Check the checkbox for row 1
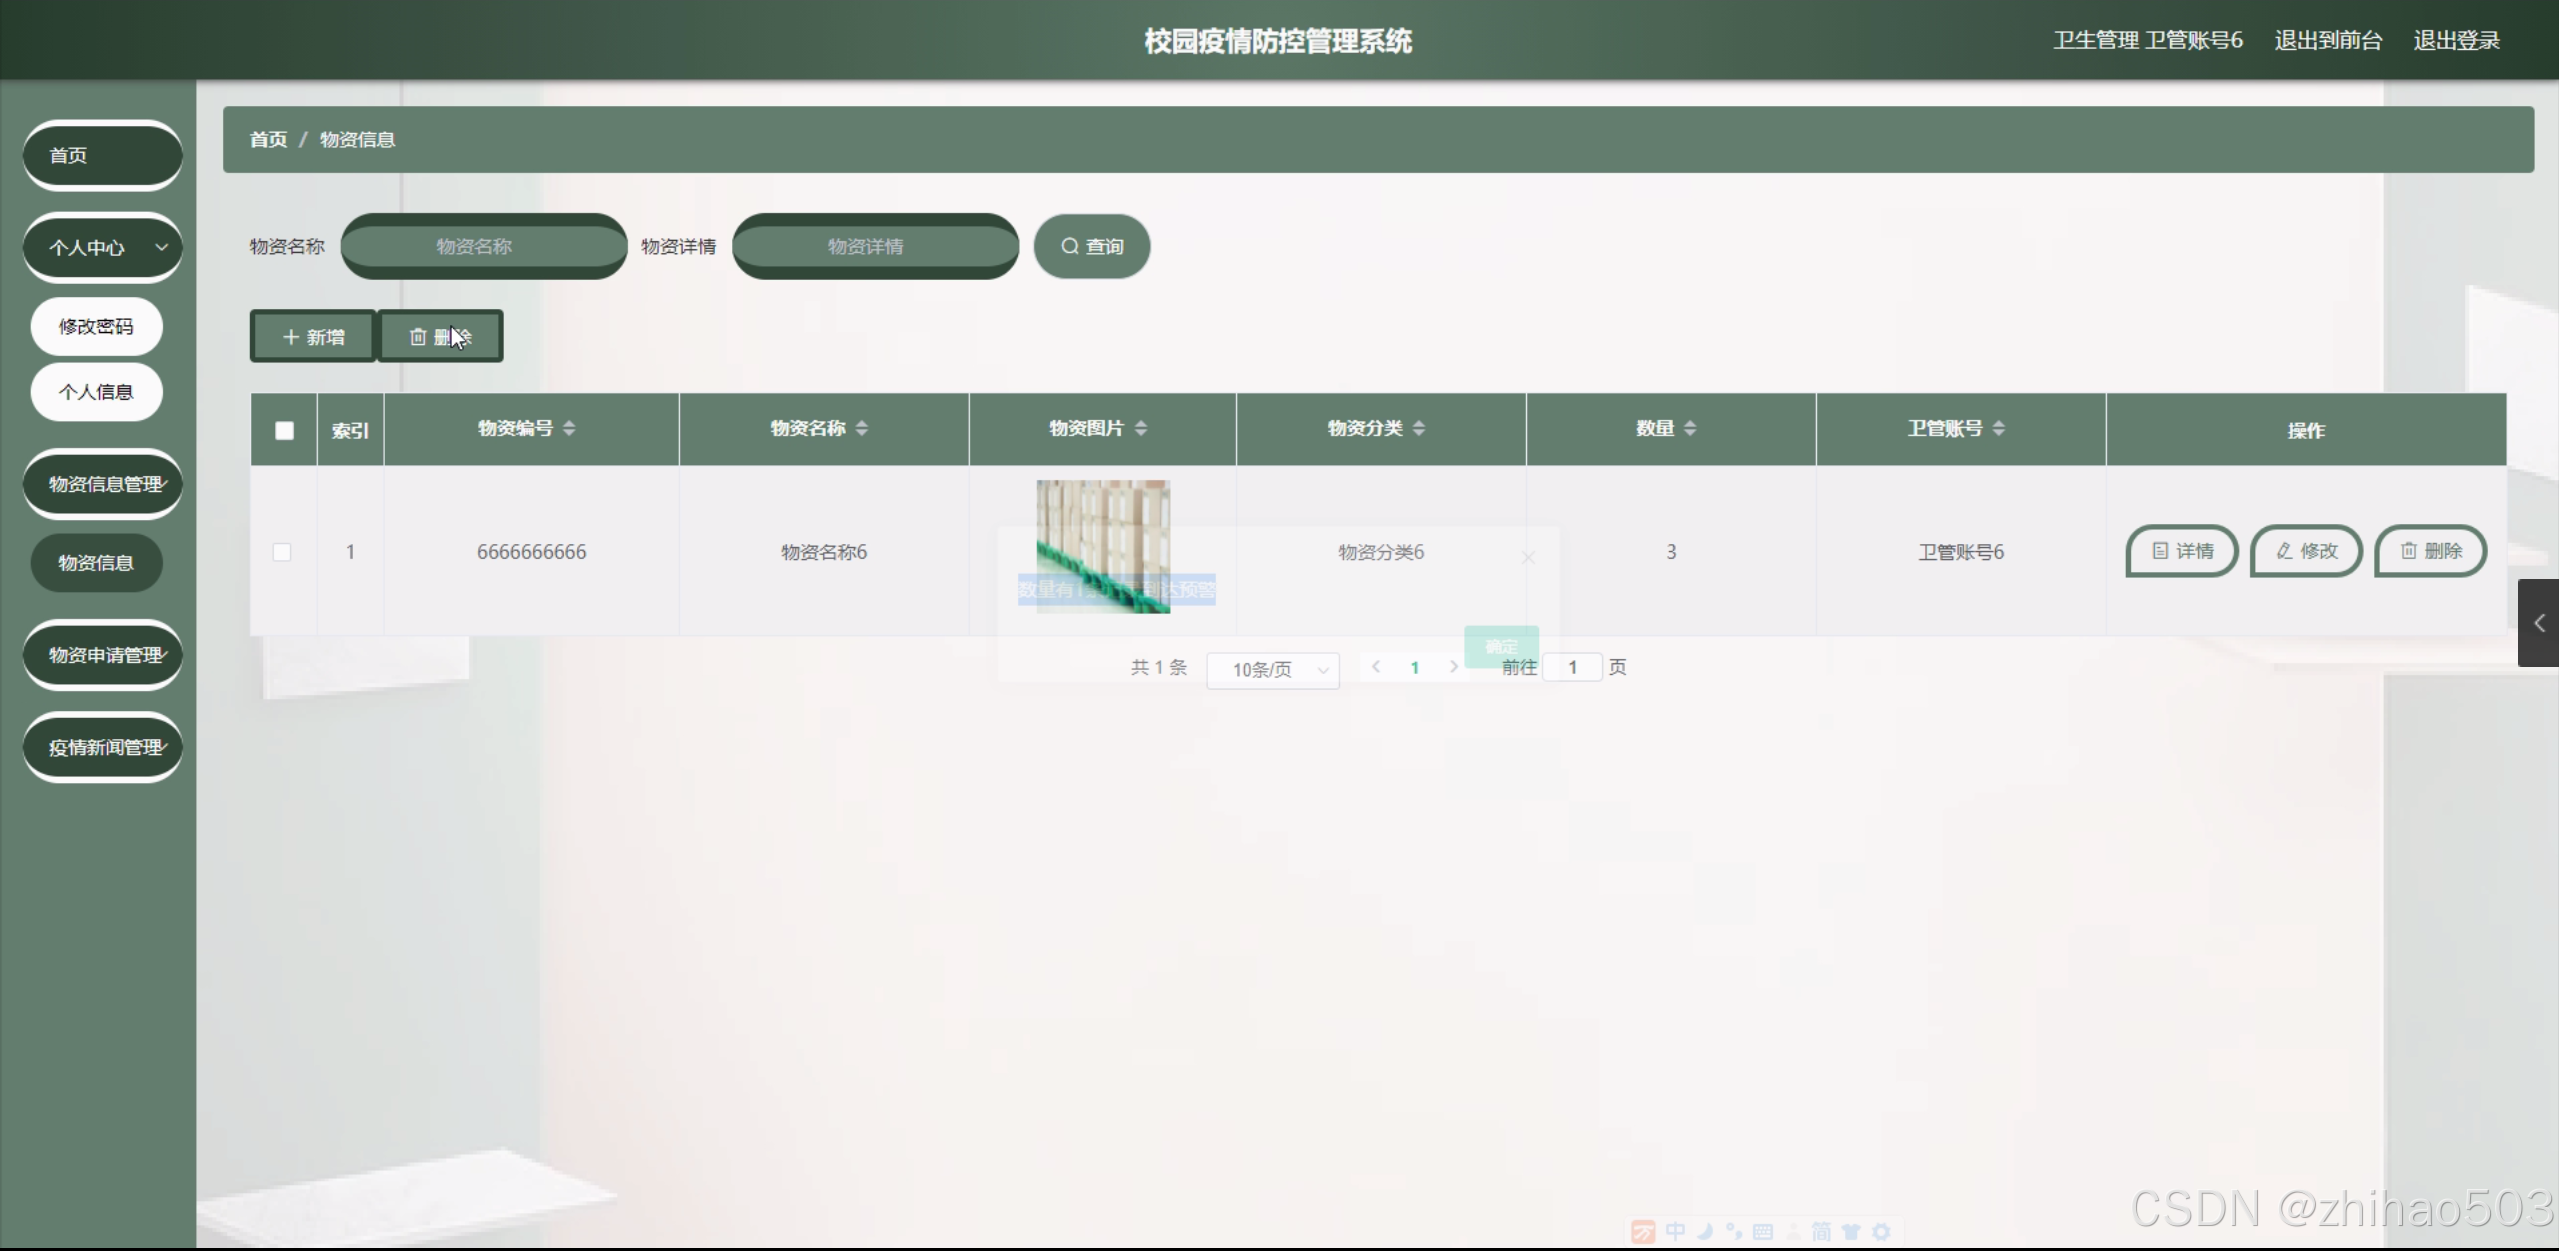The image size is (2559, 1251). coord(282,552)
